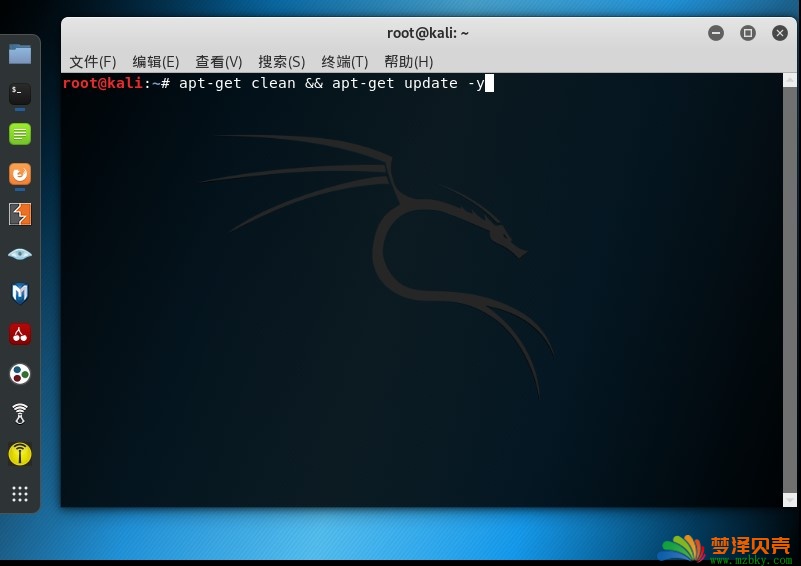The image size is (801, 566).
Task: Open the 终端(T) menu
Action: point(345,62)
